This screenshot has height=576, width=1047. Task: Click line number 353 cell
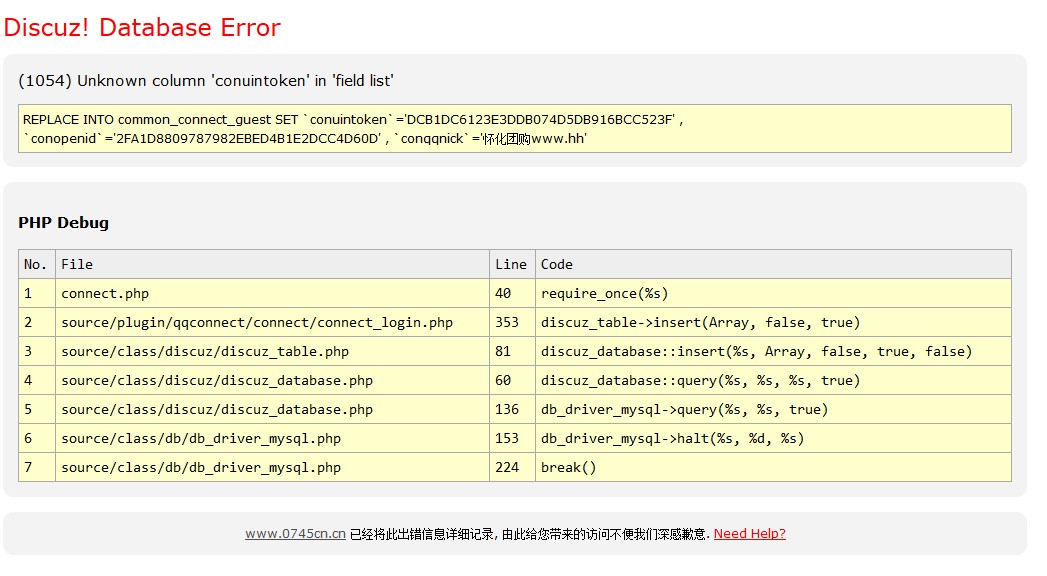click(x=512, y=322)
